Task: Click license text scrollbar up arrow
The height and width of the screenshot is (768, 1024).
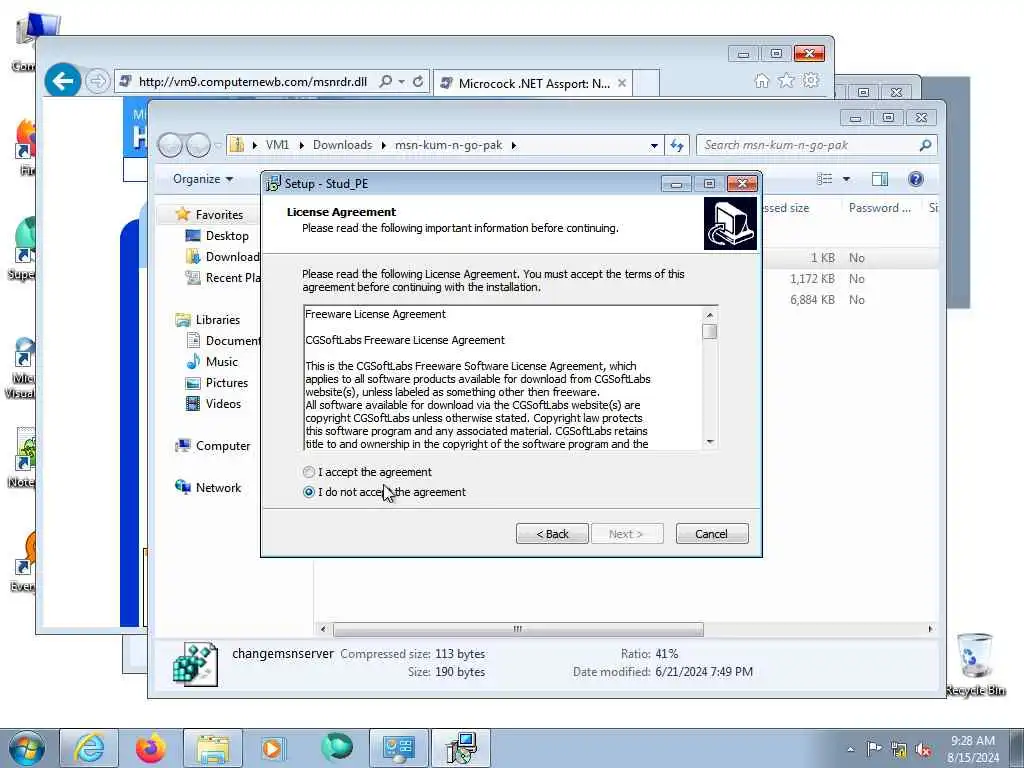Action: pyautogui.click(x=710, y=315)
